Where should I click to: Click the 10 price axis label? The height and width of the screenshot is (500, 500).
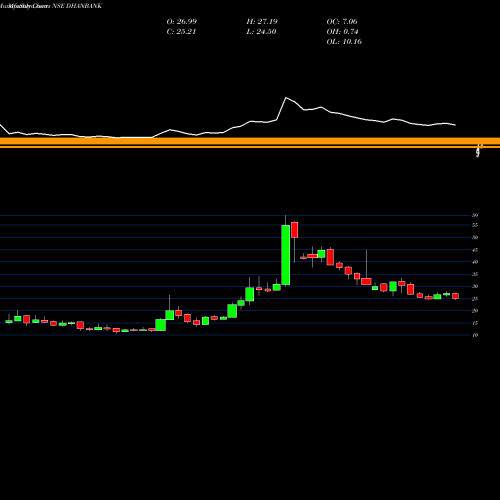[x=475, y=335]
